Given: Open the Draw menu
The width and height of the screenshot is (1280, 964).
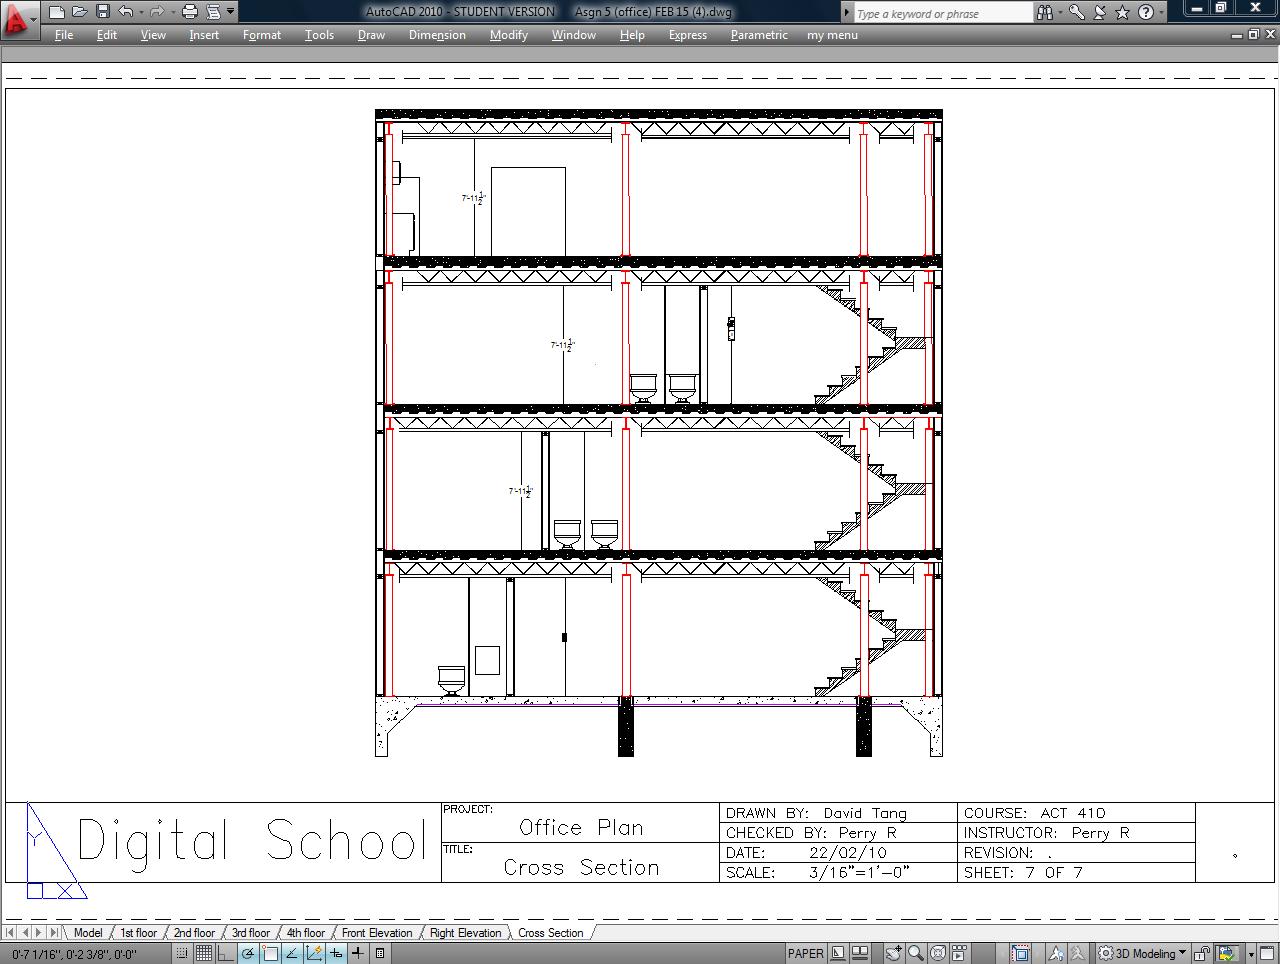Looking at the screenshot, I should pos(370,35).
